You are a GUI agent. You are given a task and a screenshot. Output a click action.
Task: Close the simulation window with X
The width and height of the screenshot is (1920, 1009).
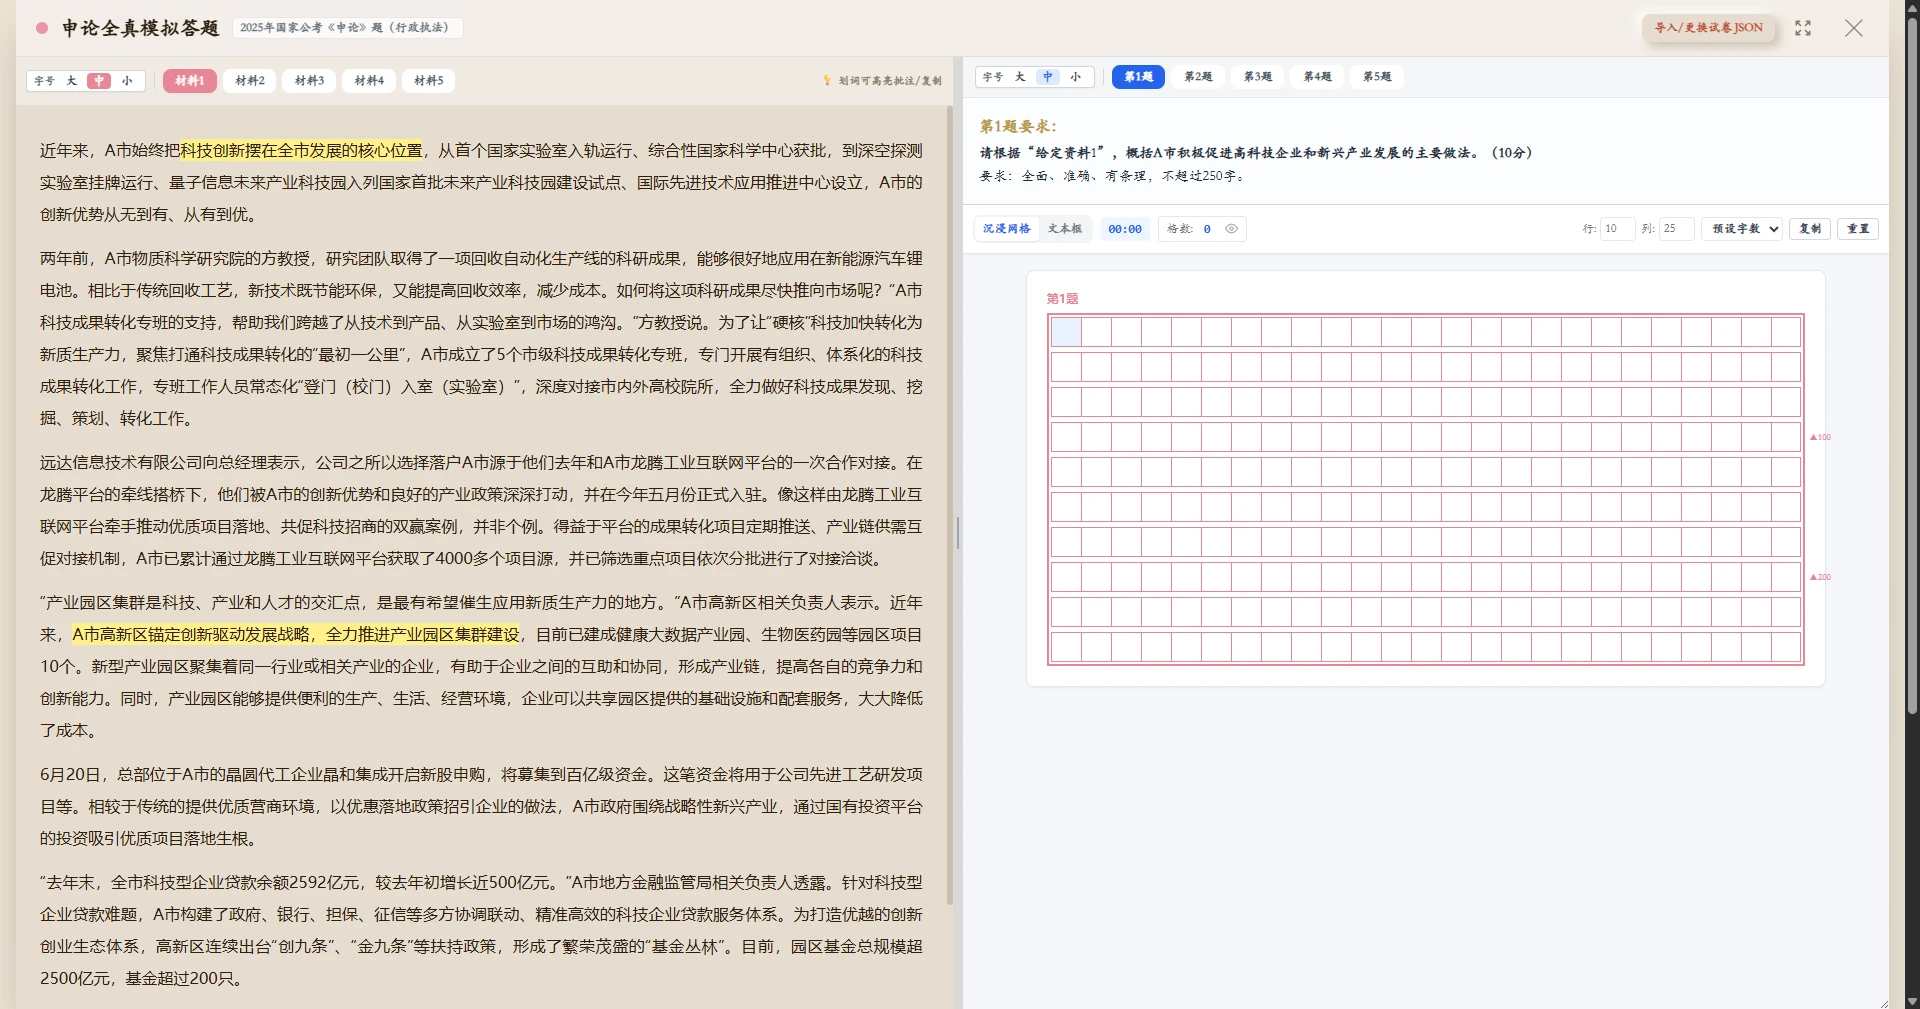(1854, 28)
